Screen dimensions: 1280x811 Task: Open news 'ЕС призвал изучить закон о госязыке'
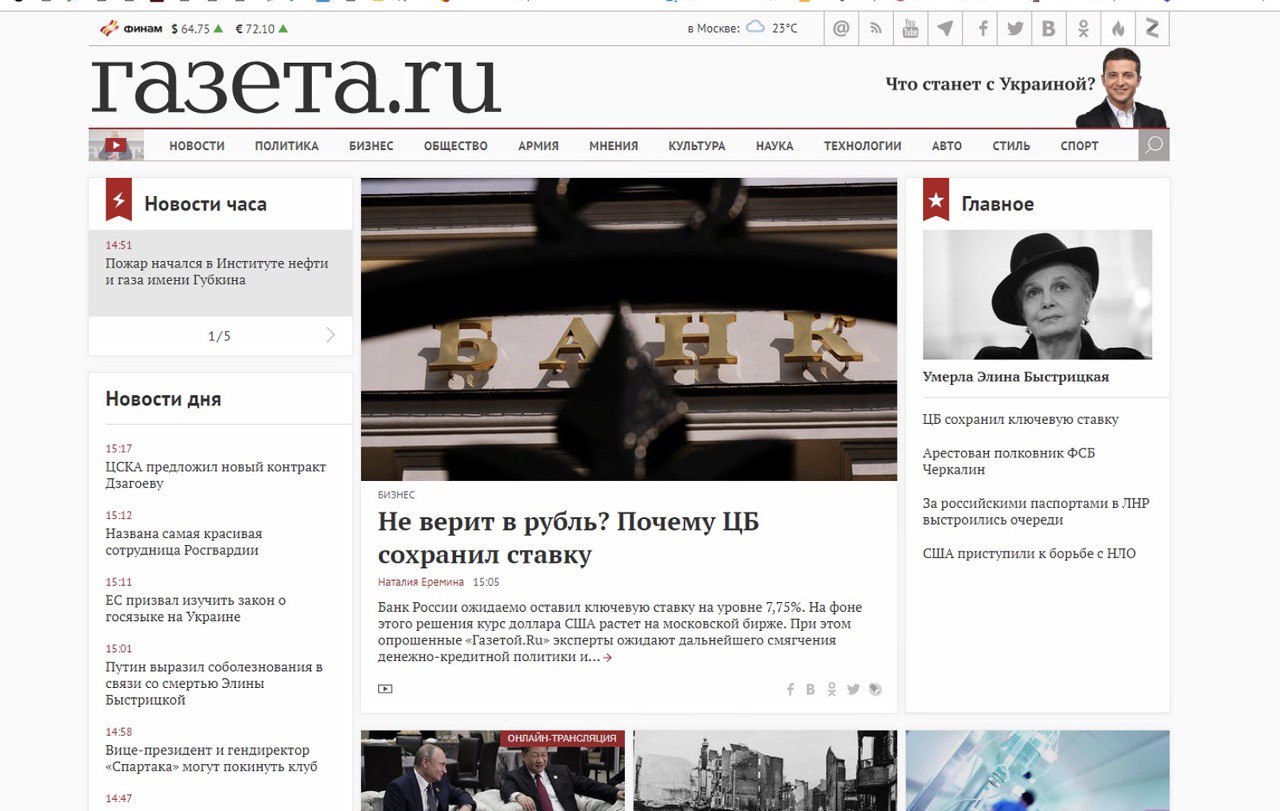pyautogui.click(x=196, y=609)
